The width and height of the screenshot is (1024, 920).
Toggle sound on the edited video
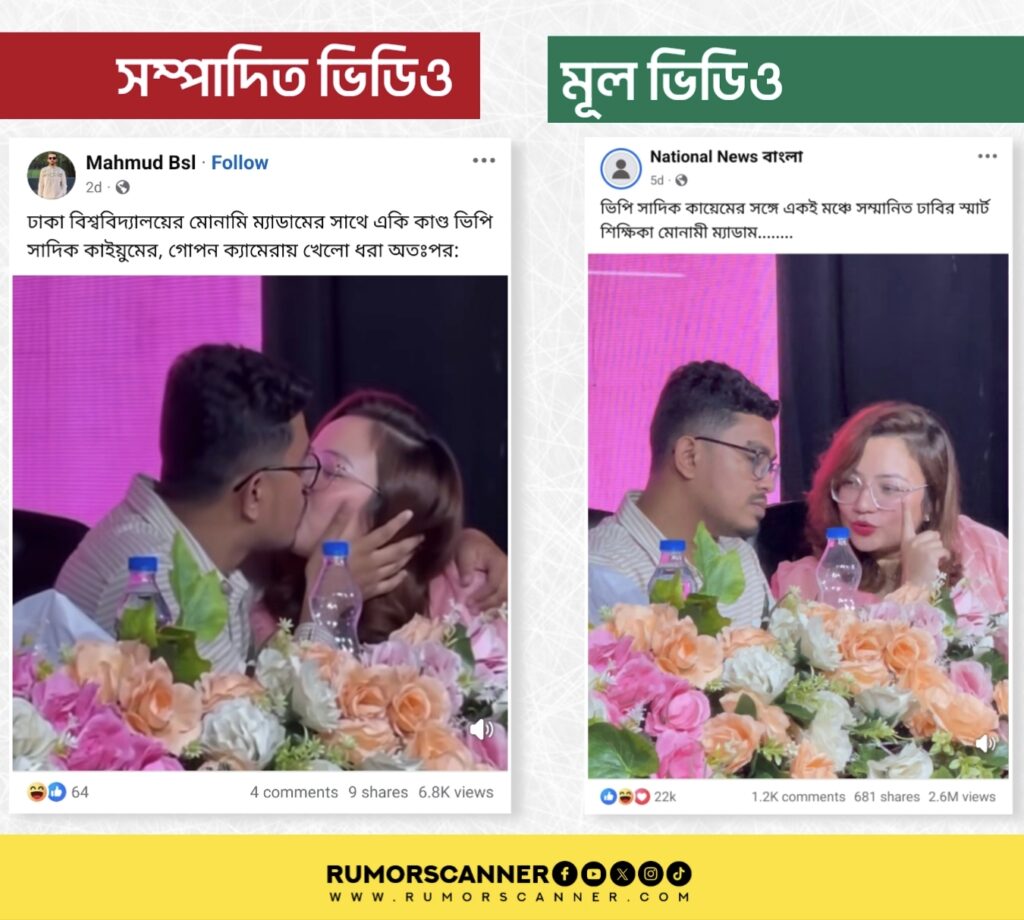(482, 729)
